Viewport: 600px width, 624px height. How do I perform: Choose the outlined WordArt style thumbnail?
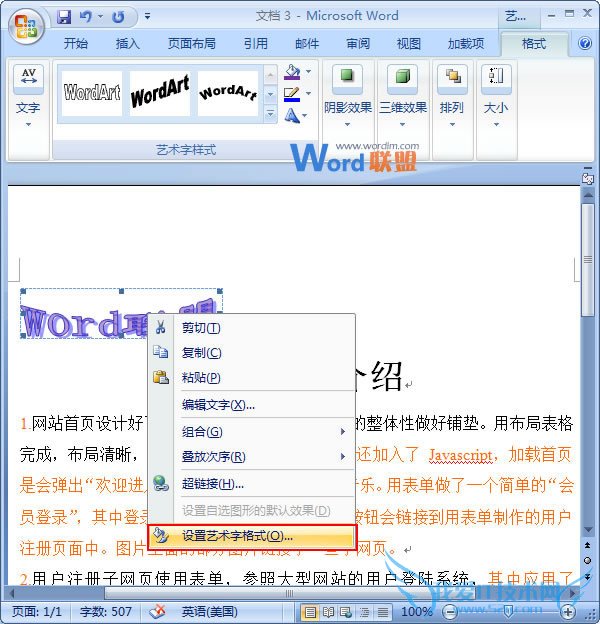(92, 93)
